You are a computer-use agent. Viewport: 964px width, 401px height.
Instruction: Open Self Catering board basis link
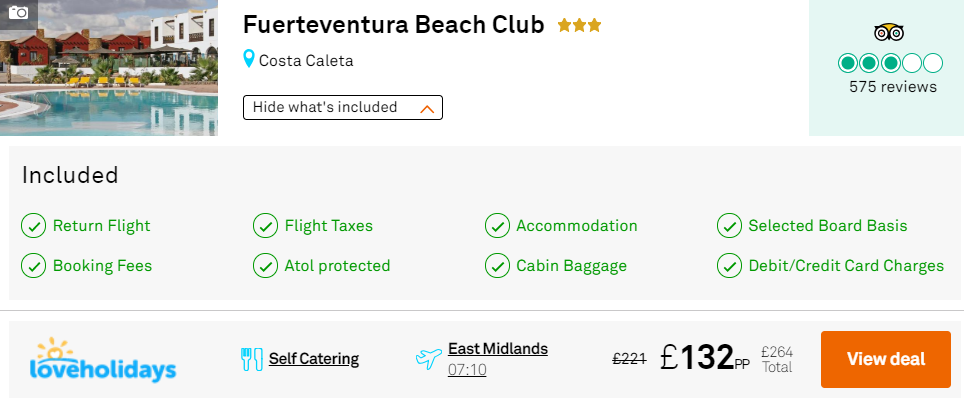pyautogui.click(x=314, y=359)
